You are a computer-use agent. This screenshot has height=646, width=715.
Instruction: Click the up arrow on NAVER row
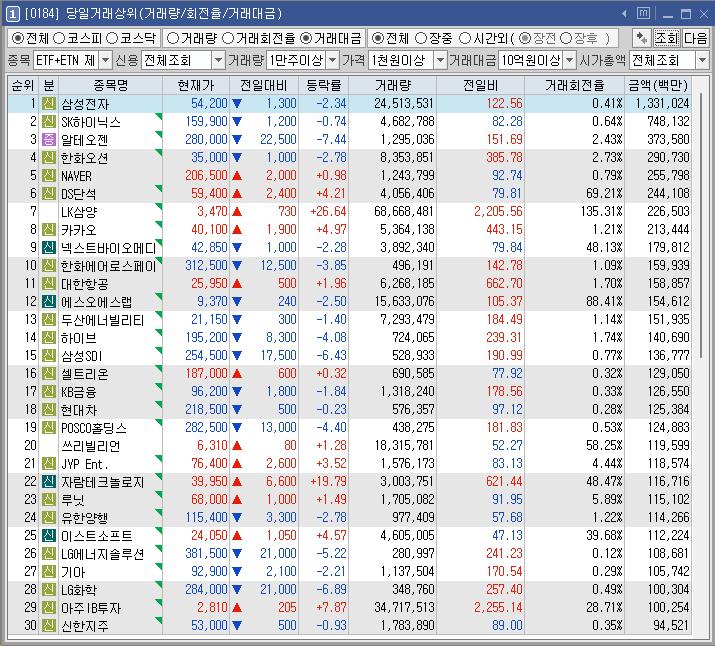pos(237,176)
